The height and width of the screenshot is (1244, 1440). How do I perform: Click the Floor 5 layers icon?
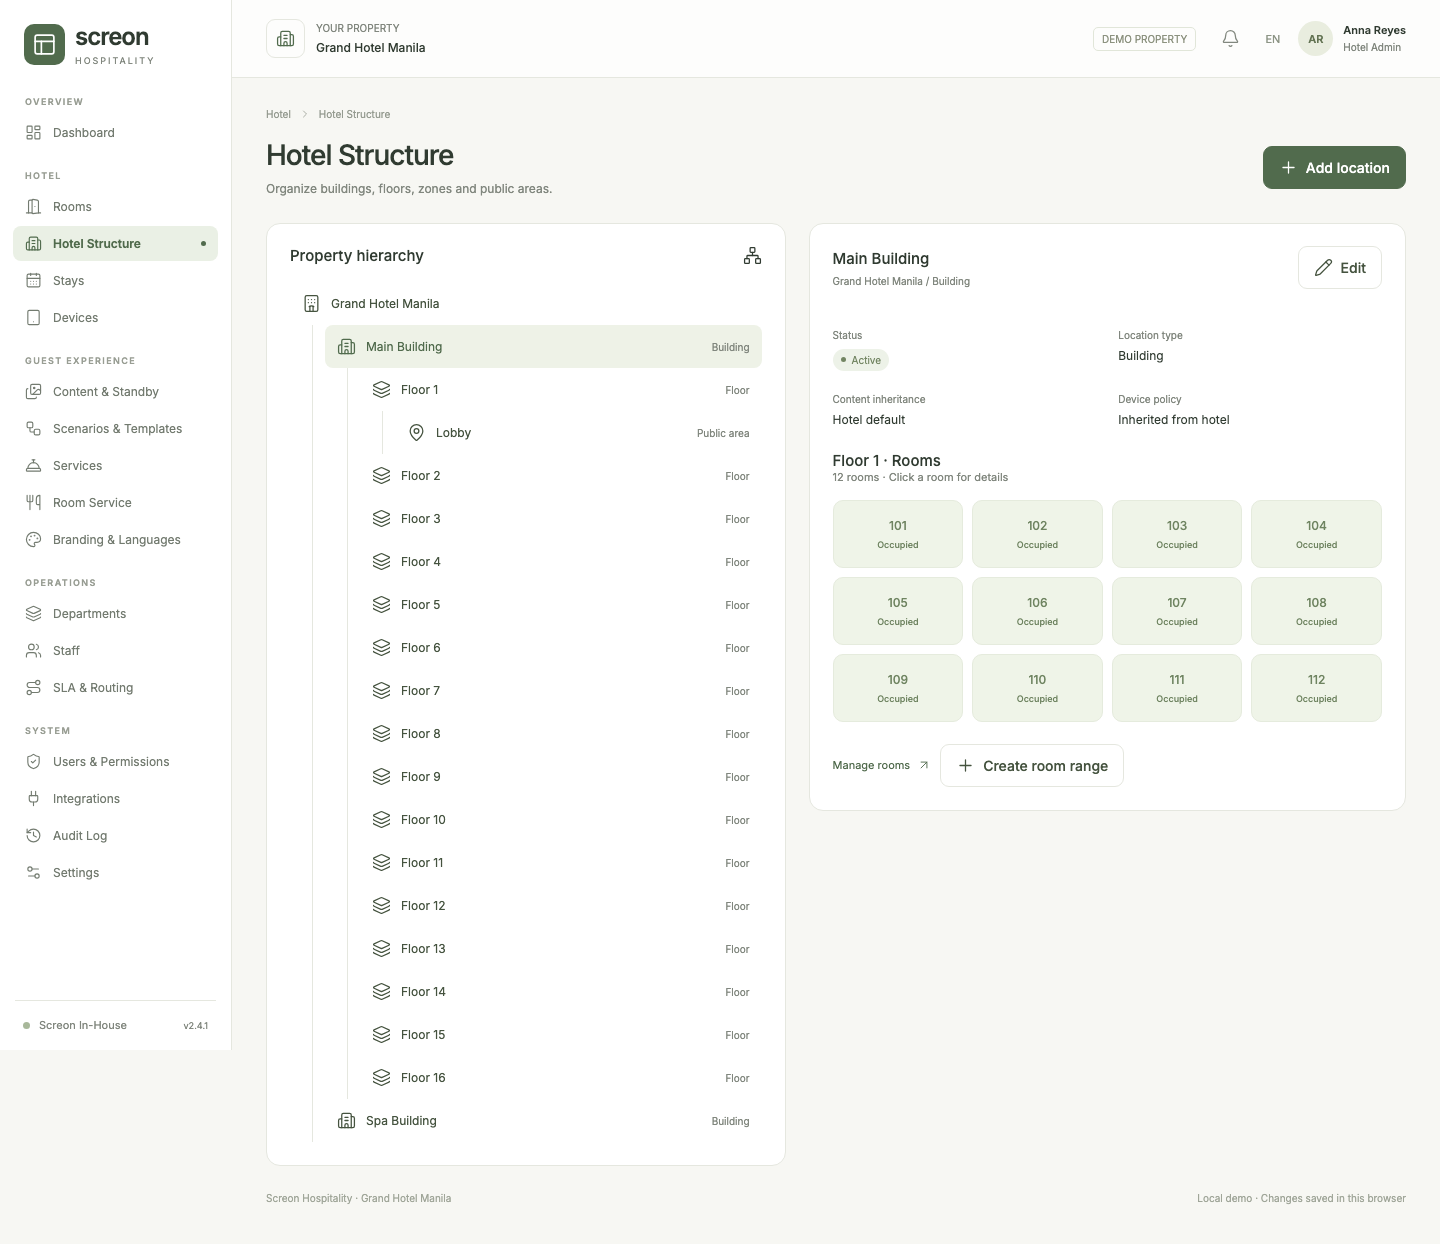[x=382, y=605]
